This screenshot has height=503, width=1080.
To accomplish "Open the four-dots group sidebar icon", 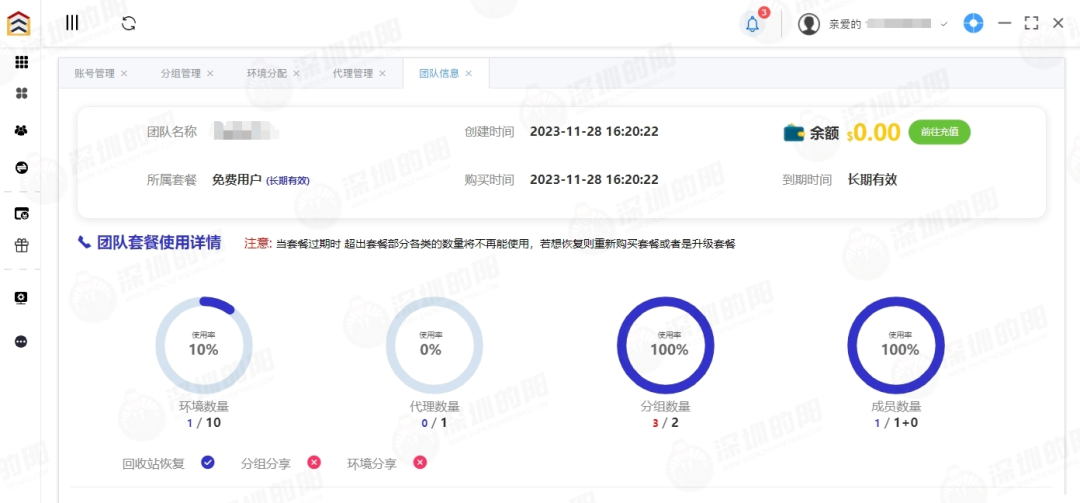I will pyautogui.click(x=21, y=94).
